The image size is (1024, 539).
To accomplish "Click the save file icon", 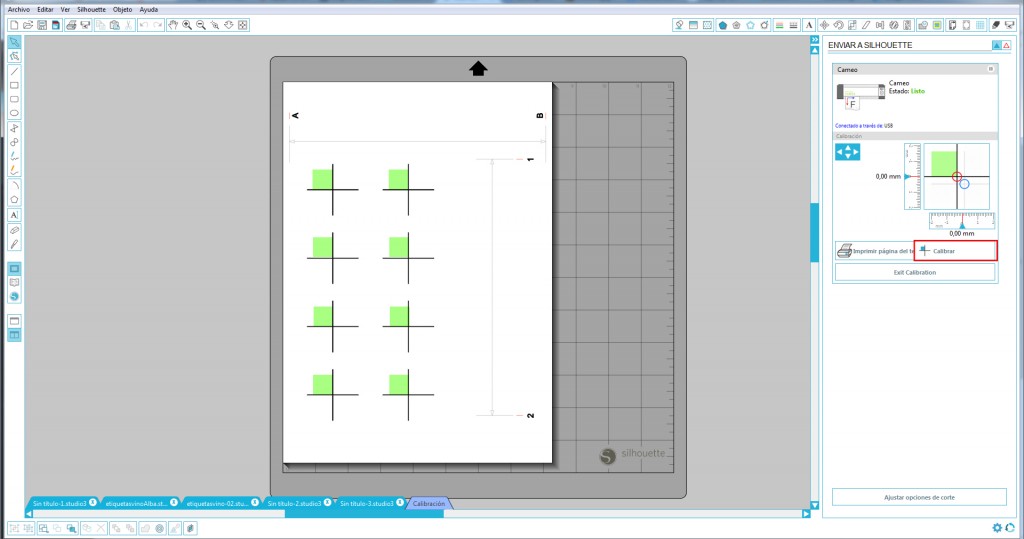I will click(42, 23).
